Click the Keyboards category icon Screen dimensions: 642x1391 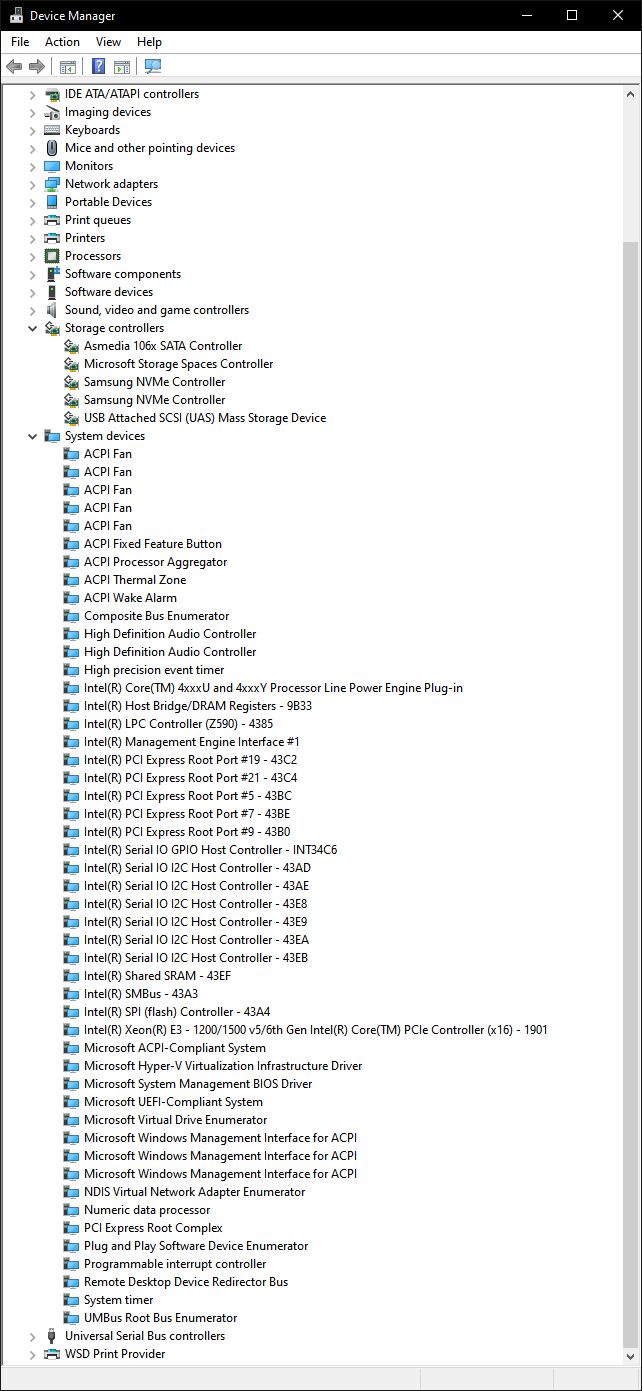coord(52,130)
